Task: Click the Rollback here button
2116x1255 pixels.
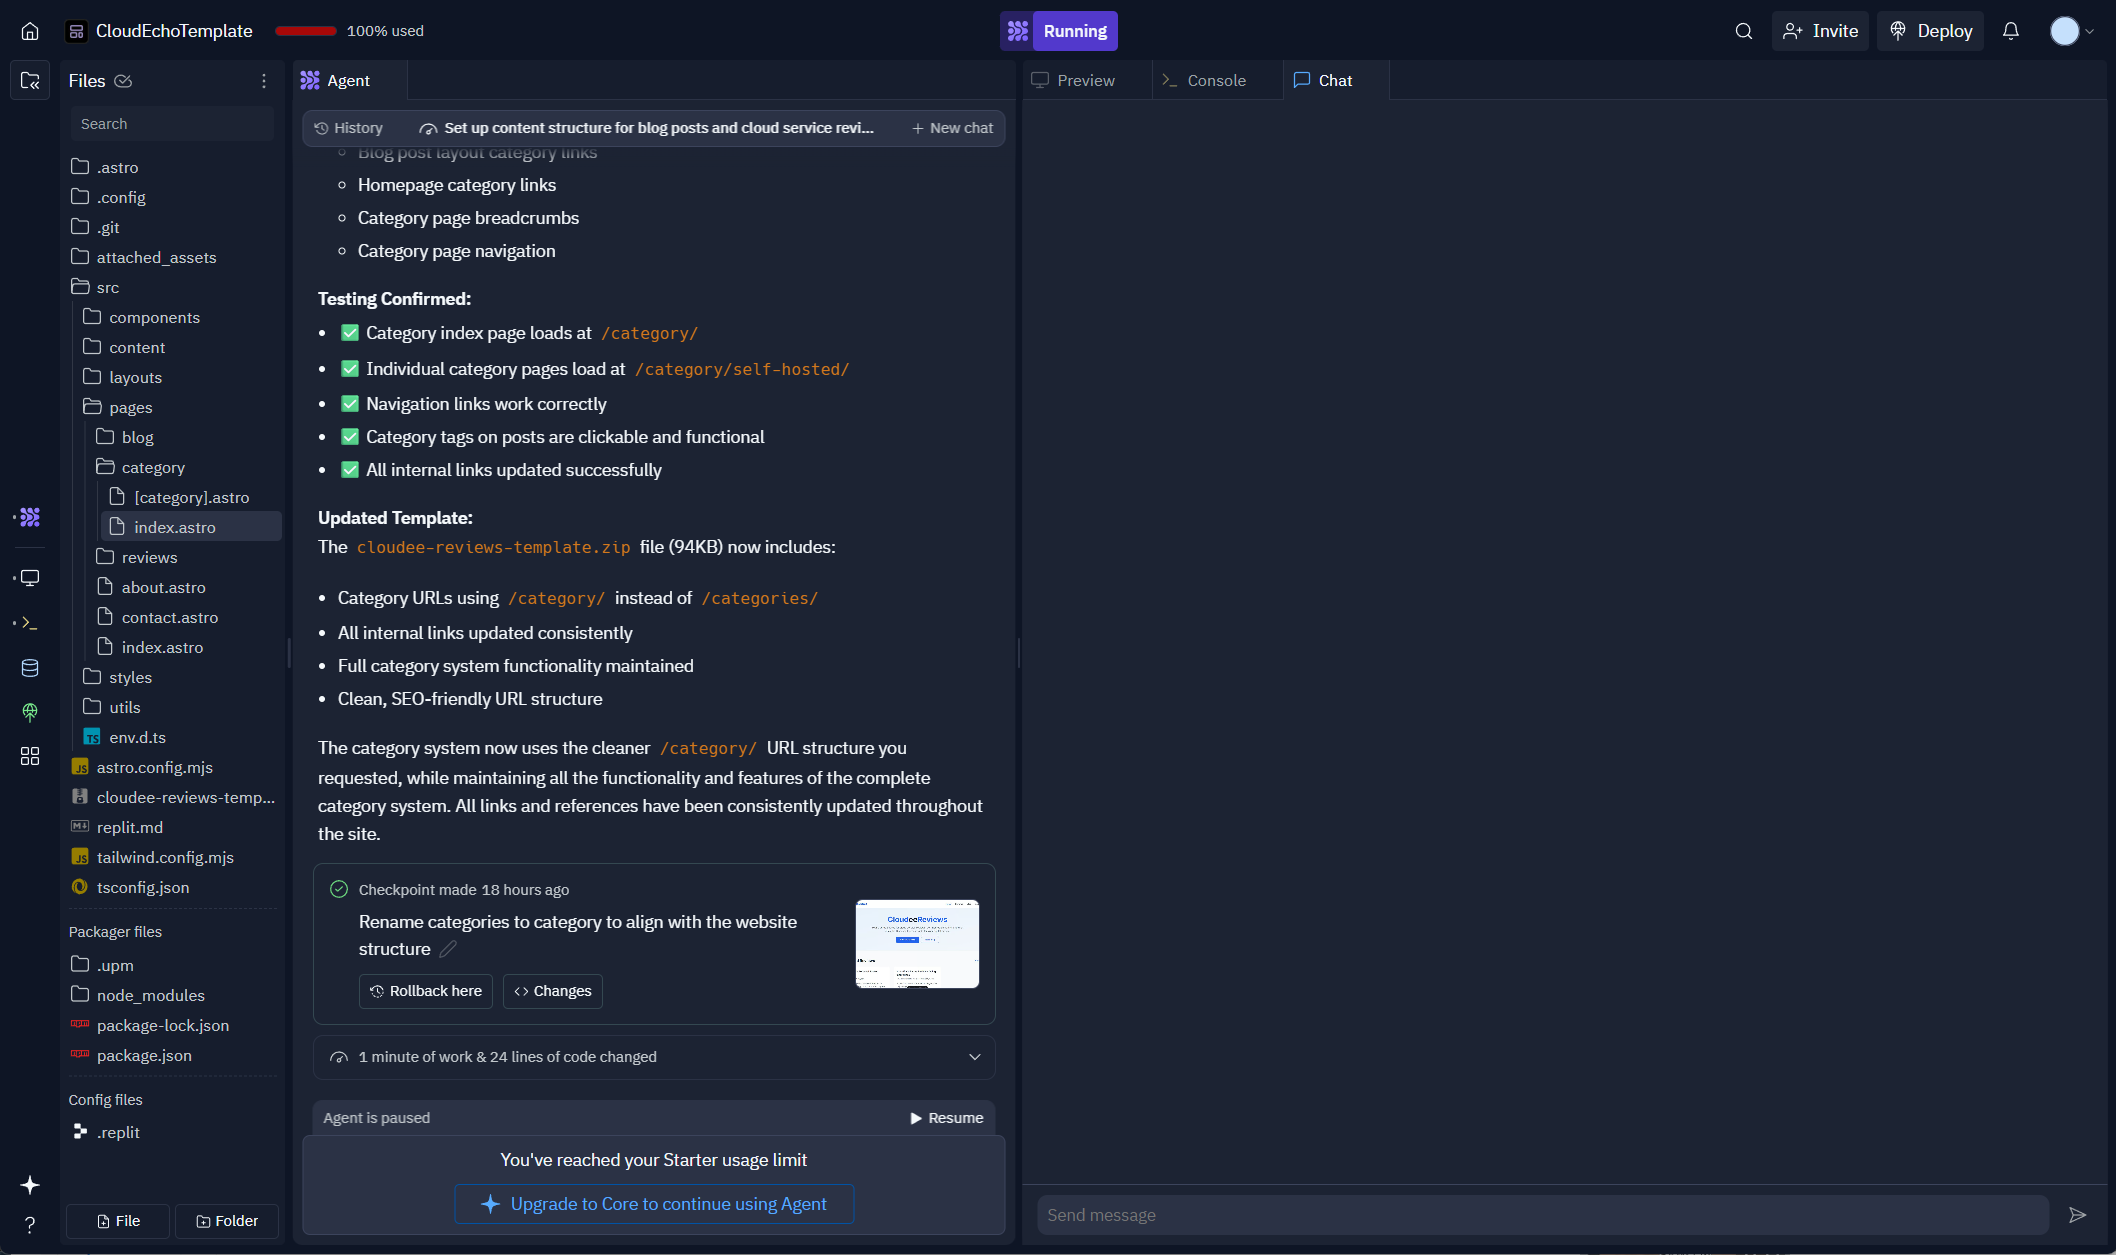Action: pyautogui.click(x=425, y=991)
